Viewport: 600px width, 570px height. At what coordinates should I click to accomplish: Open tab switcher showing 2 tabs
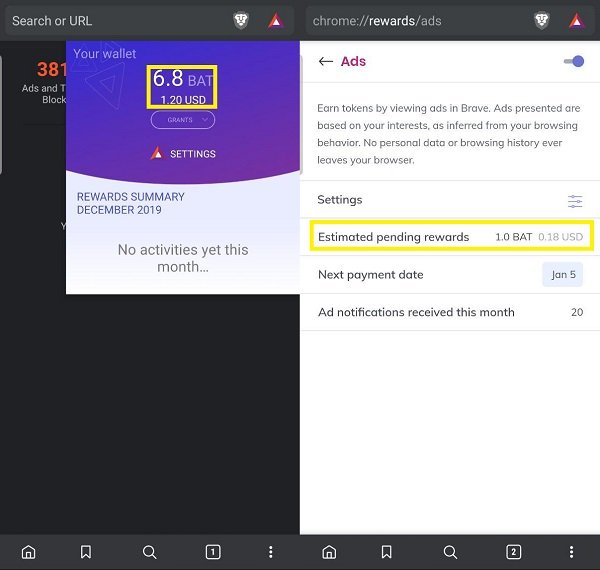click(514, 552)
